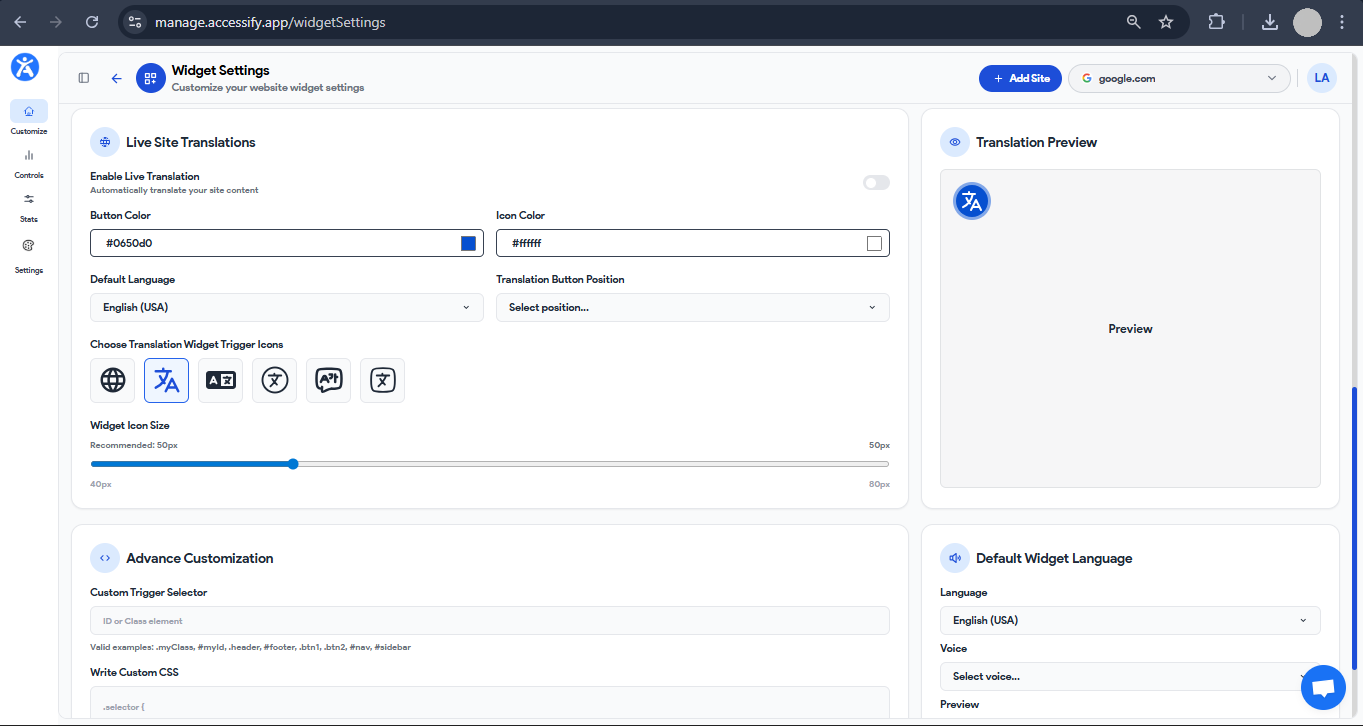Click the Accessify logo in sidebar
Image resolution: width=1363 pixels, height=726 pixels.
pyautogui.click(x=25, y=67)
